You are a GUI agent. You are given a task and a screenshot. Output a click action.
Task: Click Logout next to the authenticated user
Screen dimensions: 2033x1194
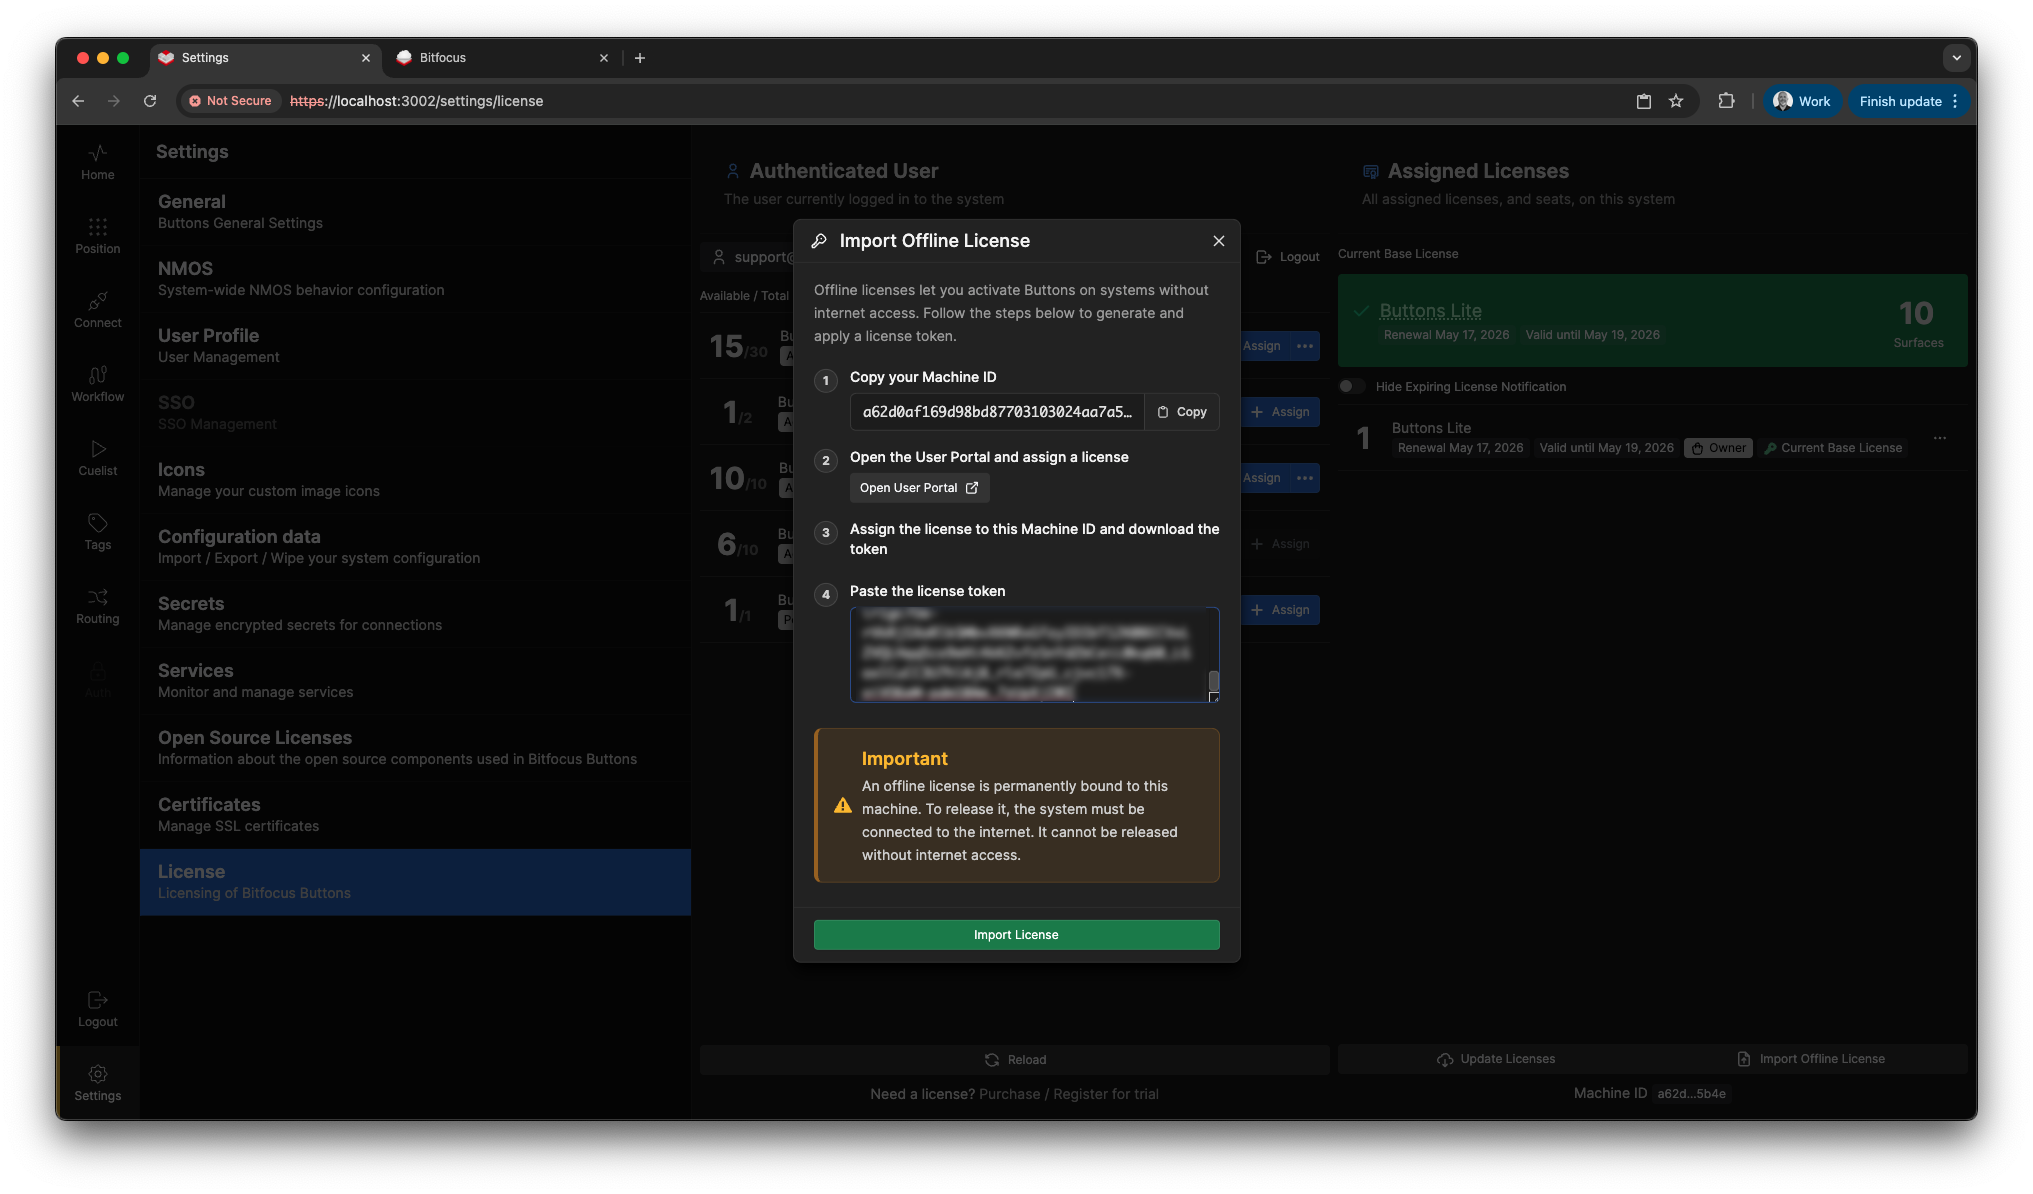[1288, 257]
